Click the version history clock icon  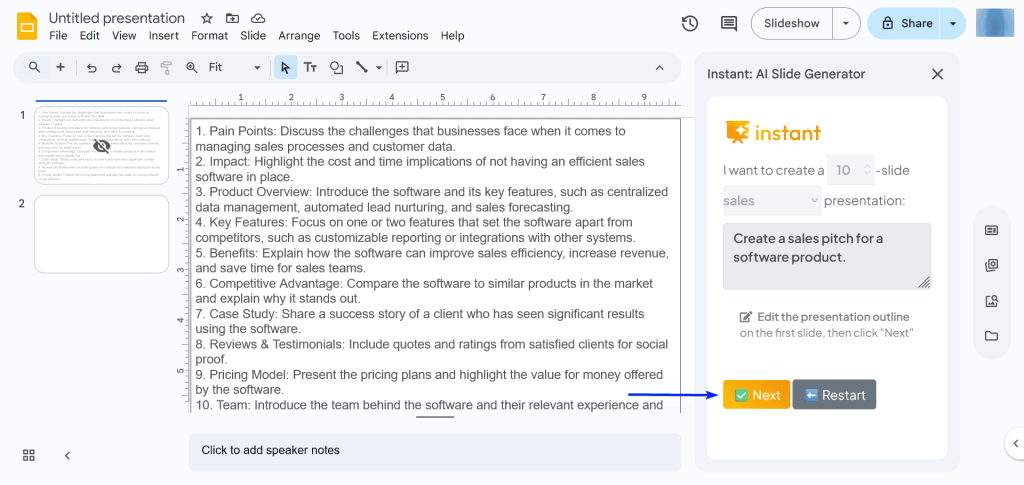click(690, 24)
